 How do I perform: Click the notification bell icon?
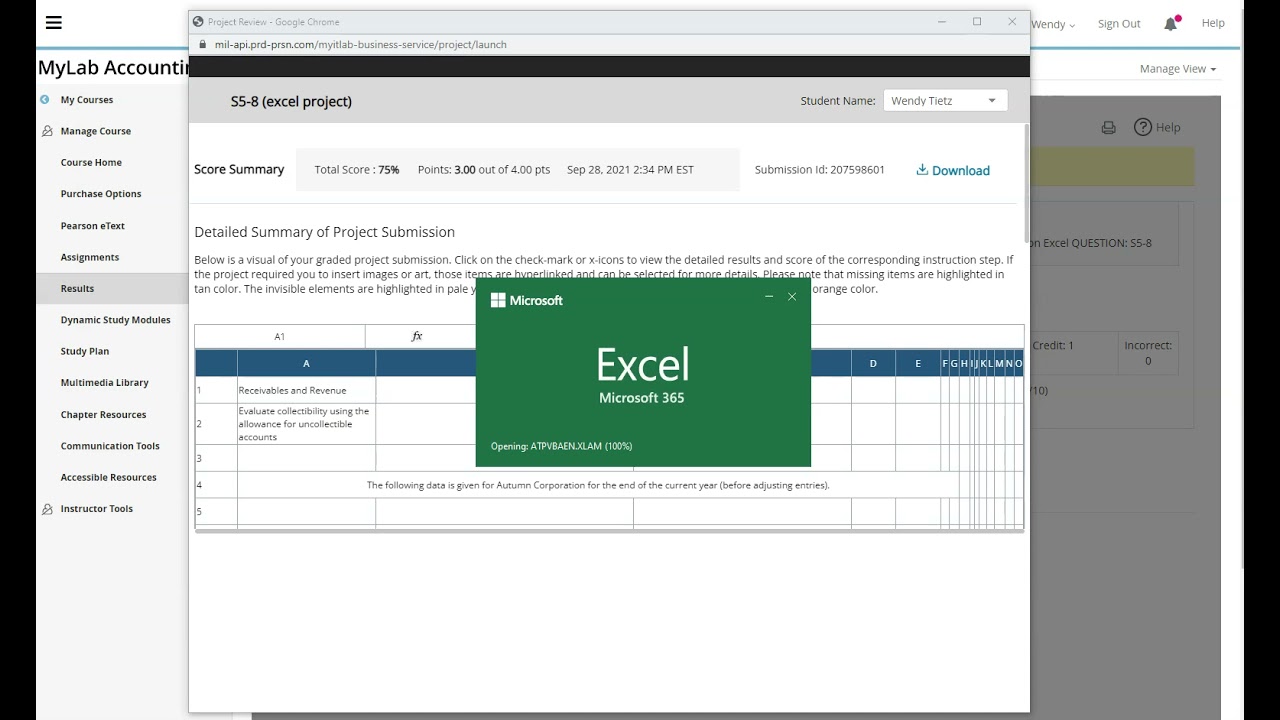click(1171, 23)
